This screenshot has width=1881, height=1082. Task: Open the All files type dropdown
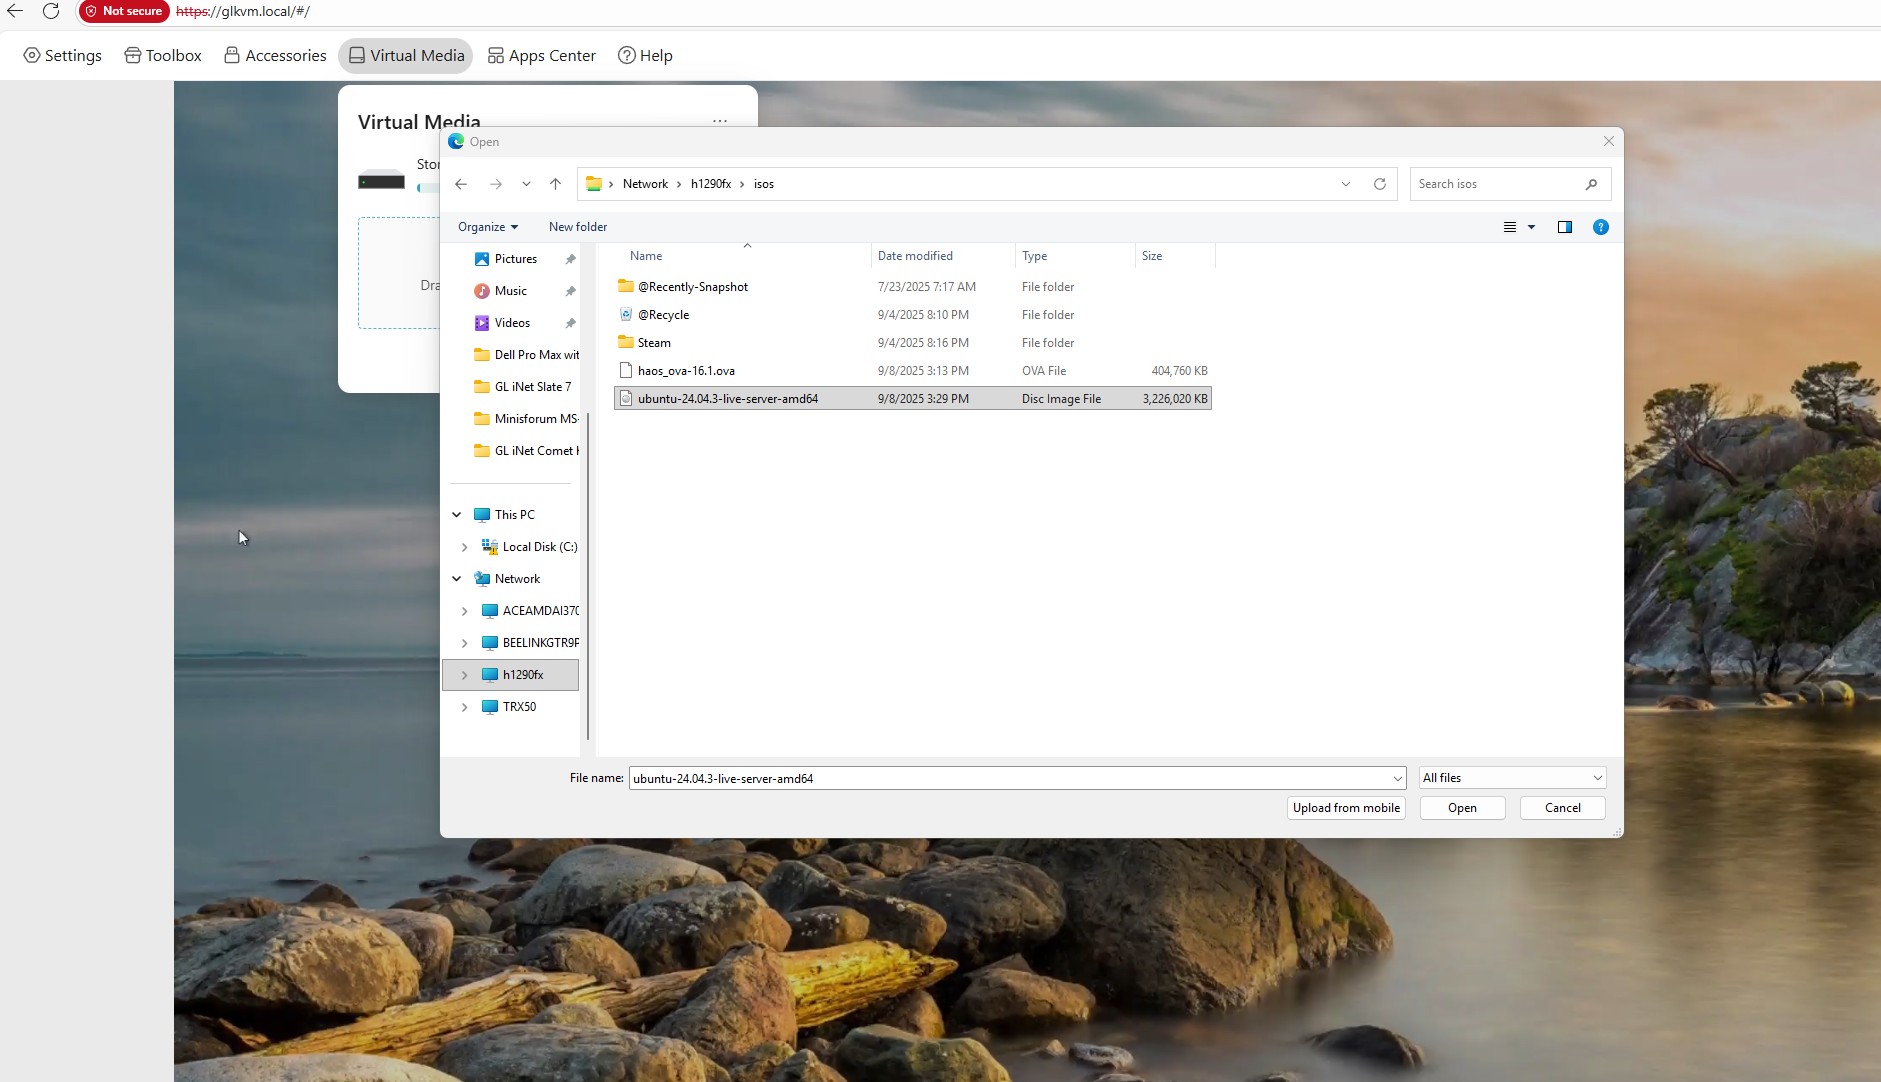(x=1511, y=778)
